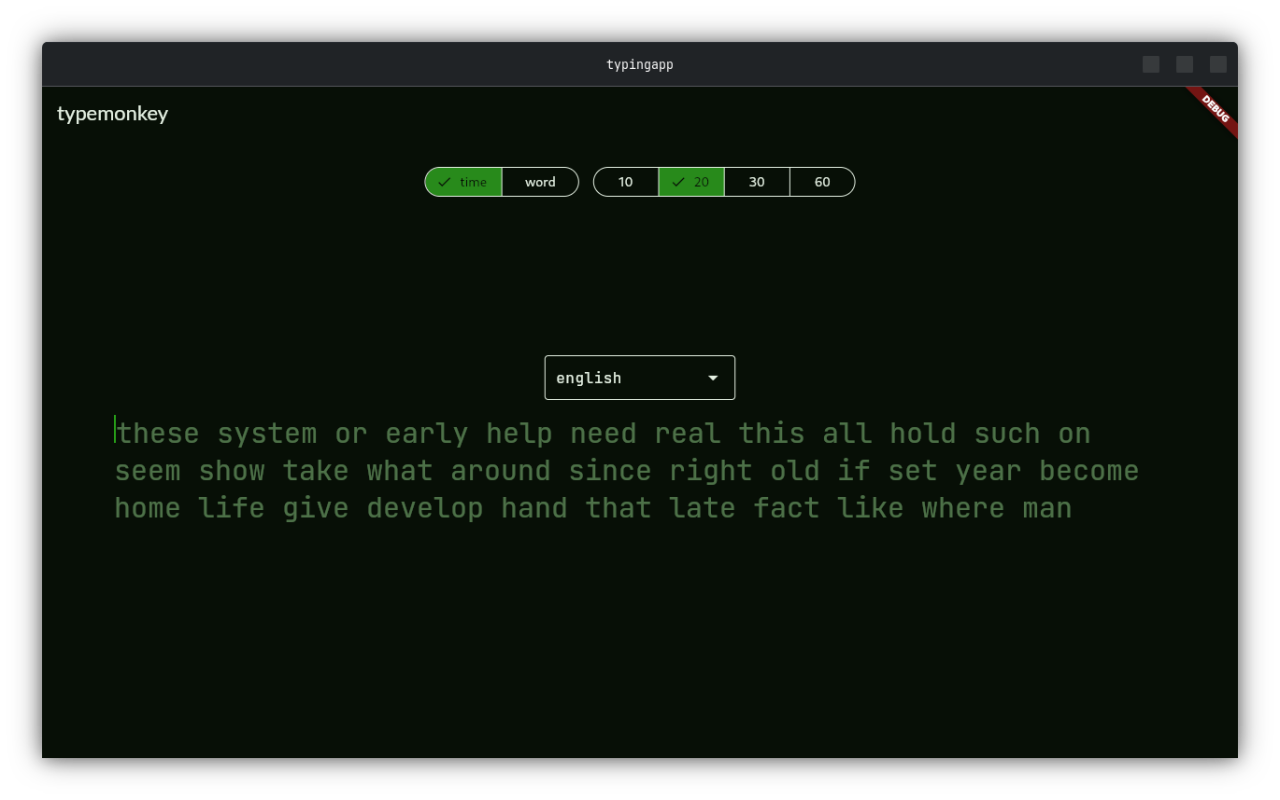Image resolution: width=1280 pixels, height=800 pixels.
Task: Click the word 'system' in the first line
Action: coord(267,433)
